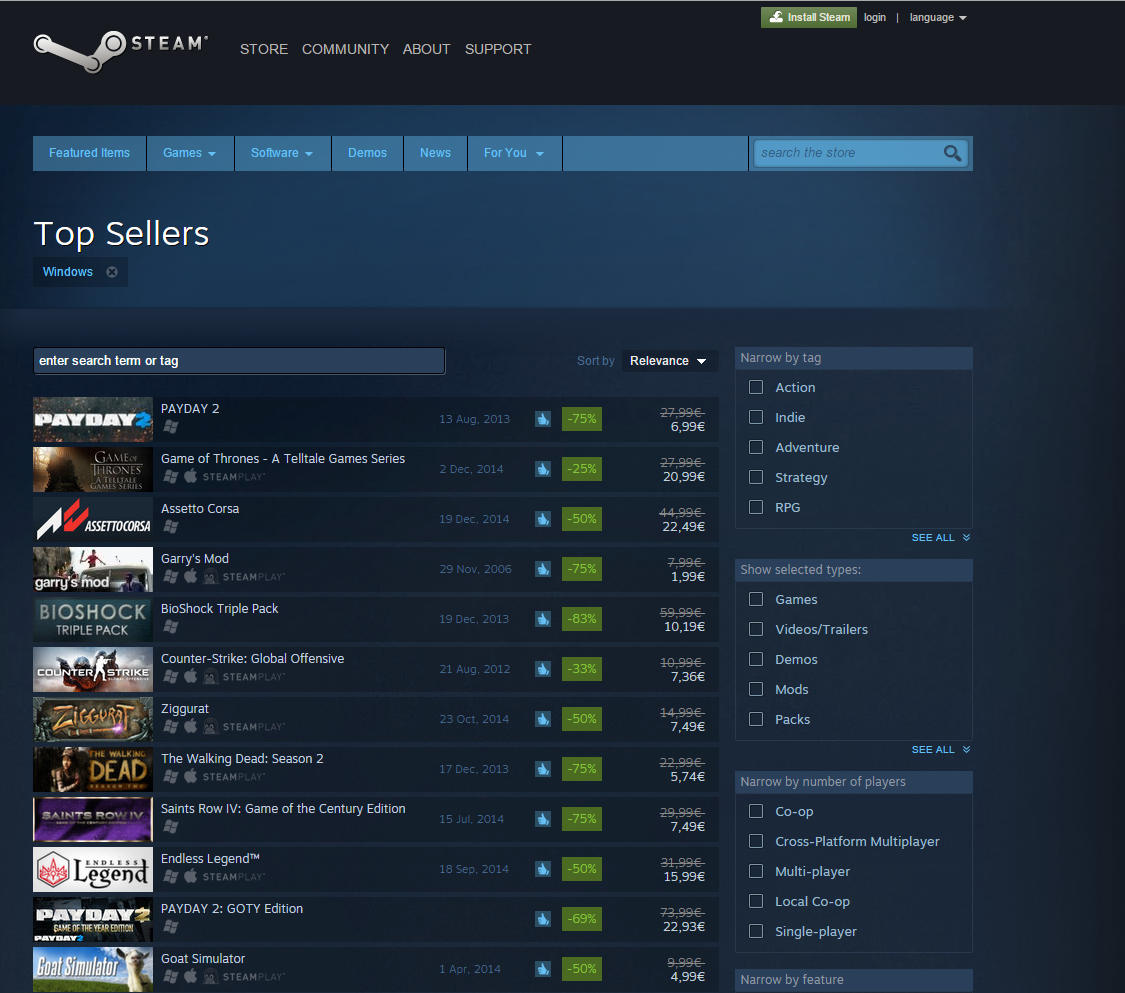Click the thumbs-up icon on the Endless Legend row
This screenshot has height=993, width=1125.
543,869
